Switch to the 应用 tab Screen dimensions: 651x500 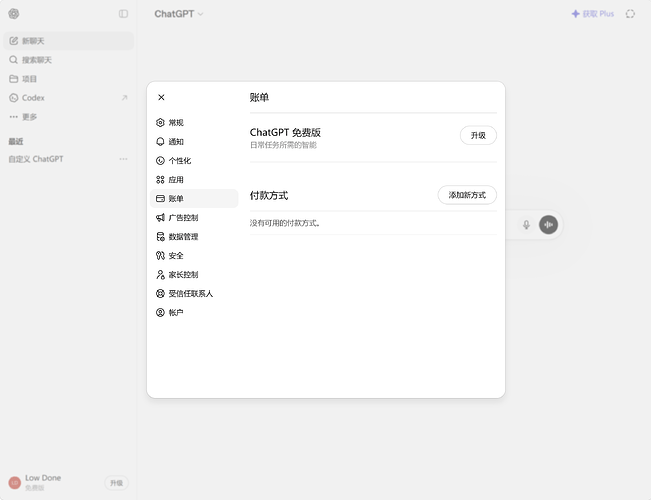click(x=194, y=179)
